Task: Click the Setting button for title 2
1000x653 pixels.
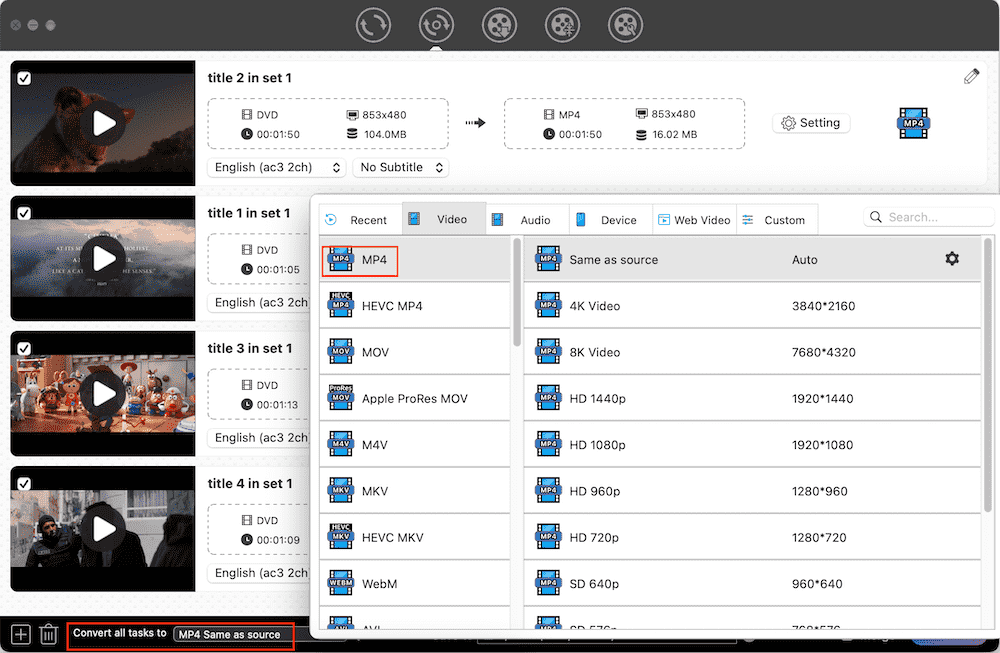Action: point(812,122)
